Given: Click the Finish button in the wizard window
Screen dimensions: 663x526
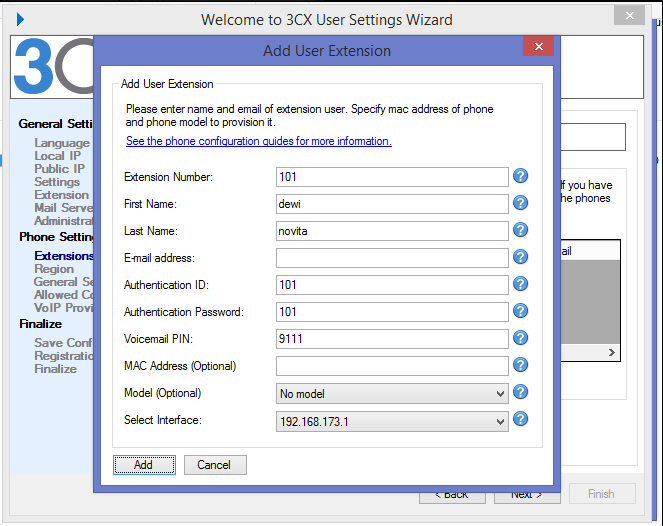Looking at the screenshot, I should [602, 493].
